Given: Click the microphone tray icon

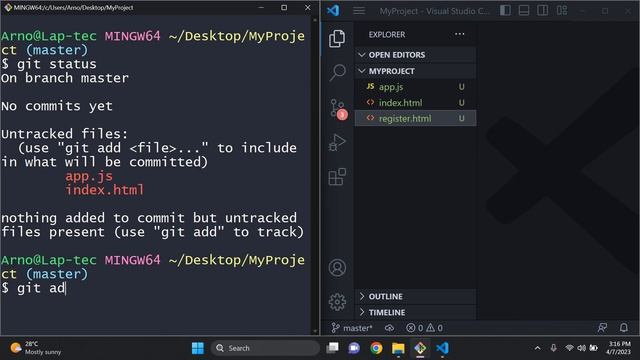Looking at the screenshot, I should (553, 348).
